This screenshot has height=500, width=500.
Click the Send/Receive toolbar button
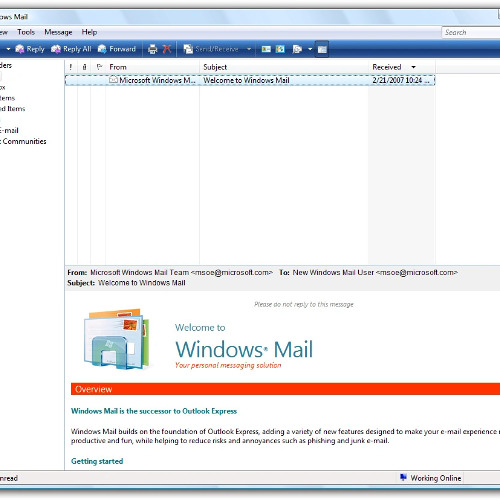[211, 49]
